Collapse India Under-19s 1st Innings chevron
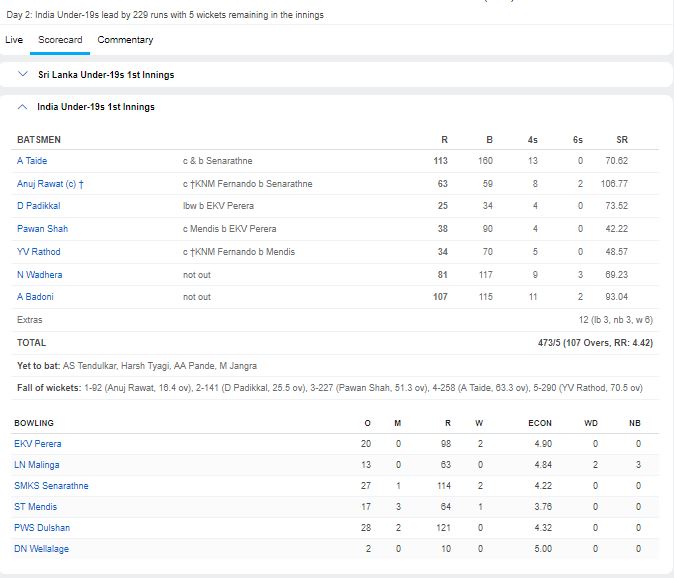Viewport: 674px width, 578px height. [x=22, y=107]
